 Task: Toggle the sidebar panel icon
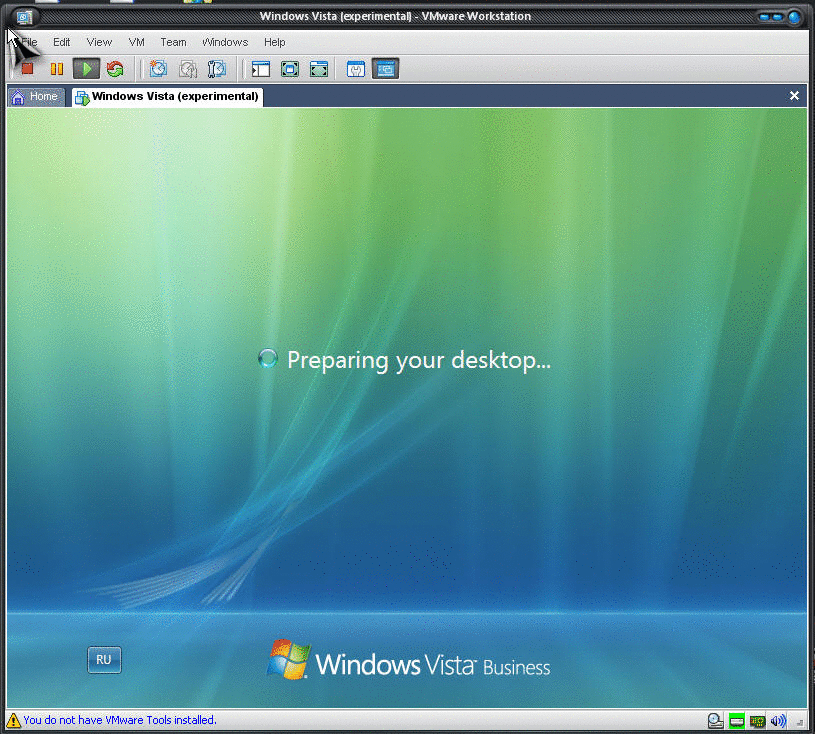[261, 69]
